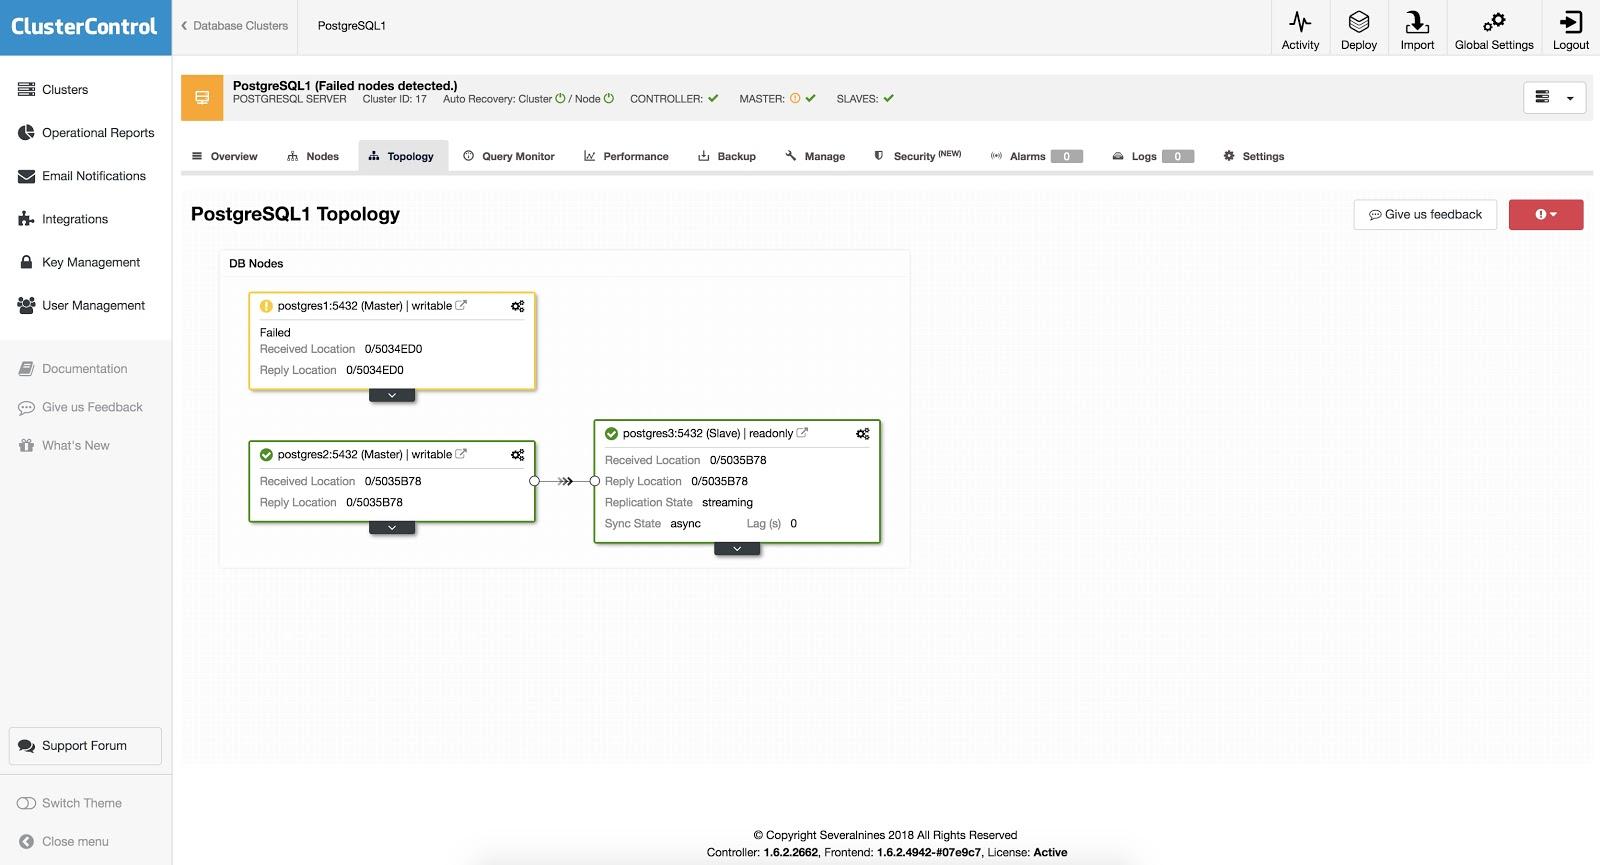The width and height of the screenshot is (1600, 865).
Task: Toggle Switch Theme in sidebar
Action: pos(69,803)
